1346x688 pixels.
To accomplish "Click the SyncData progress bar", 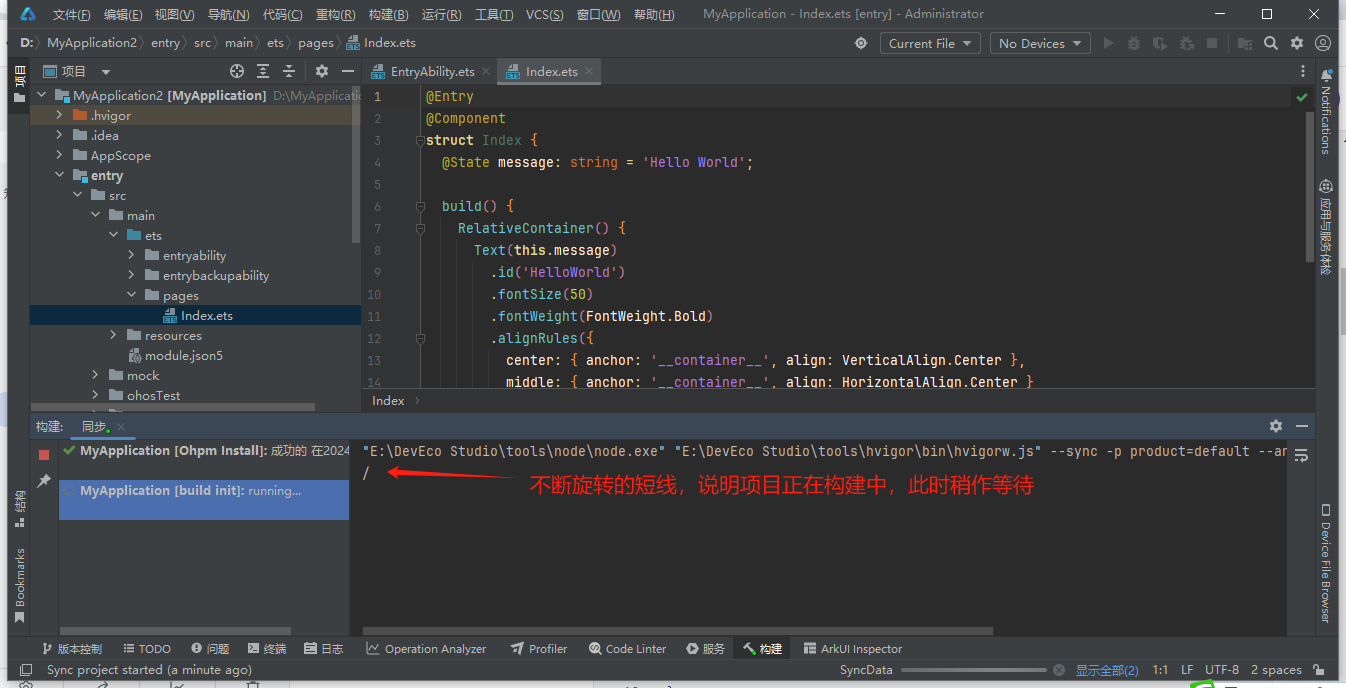I will point(973,670).
